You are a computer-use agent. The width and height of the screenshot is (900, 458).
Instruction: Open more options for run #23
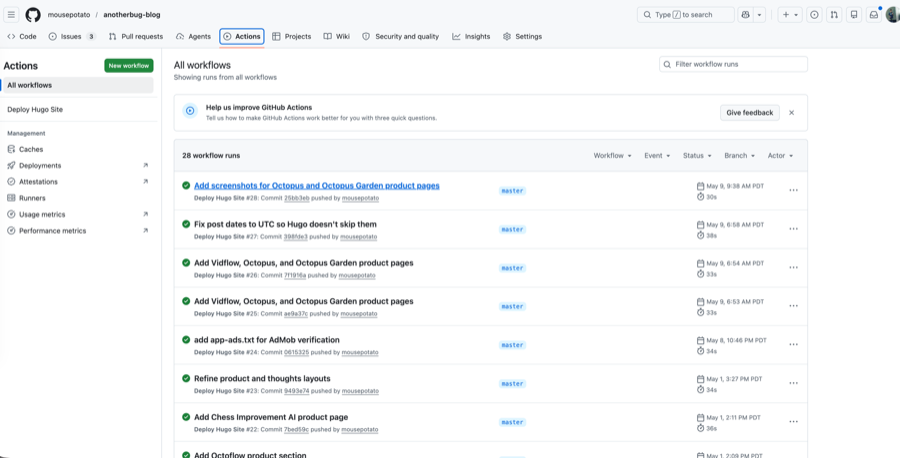(793, 383)
